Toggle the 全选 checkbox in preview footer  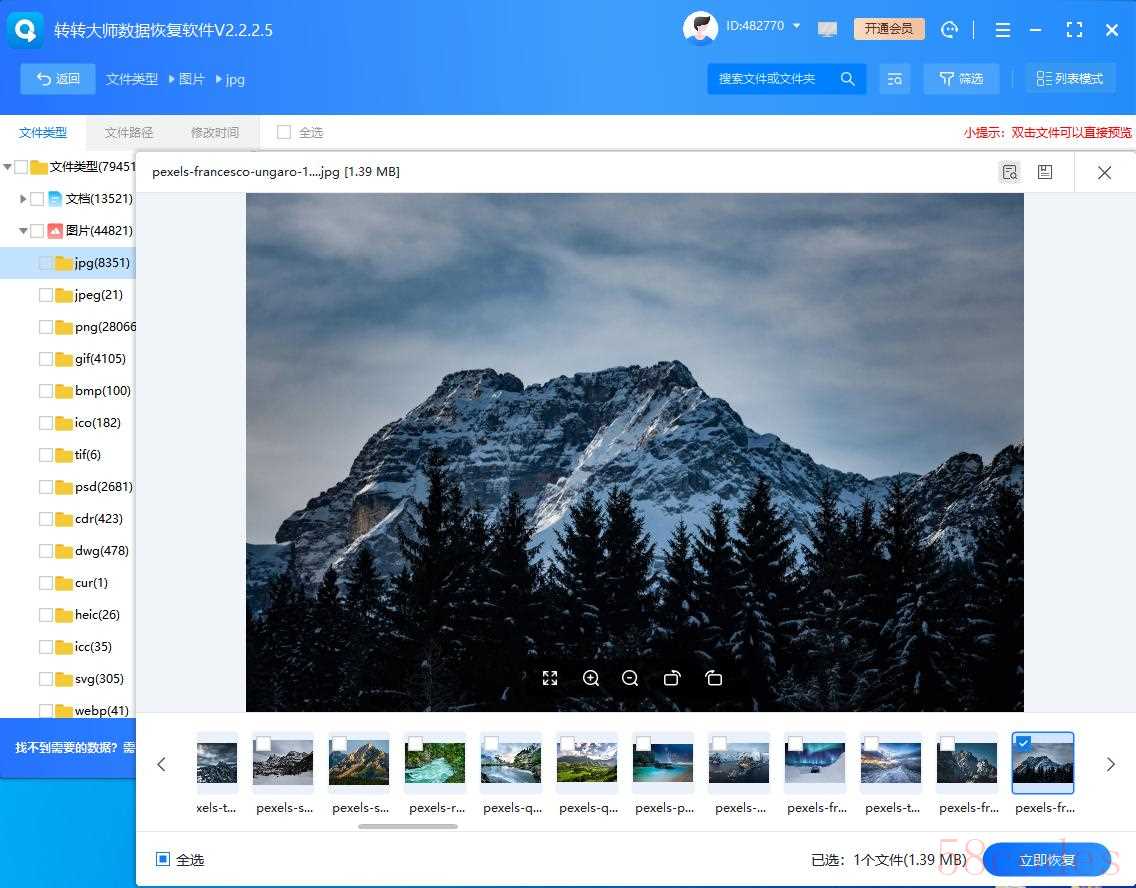[163, 859]
